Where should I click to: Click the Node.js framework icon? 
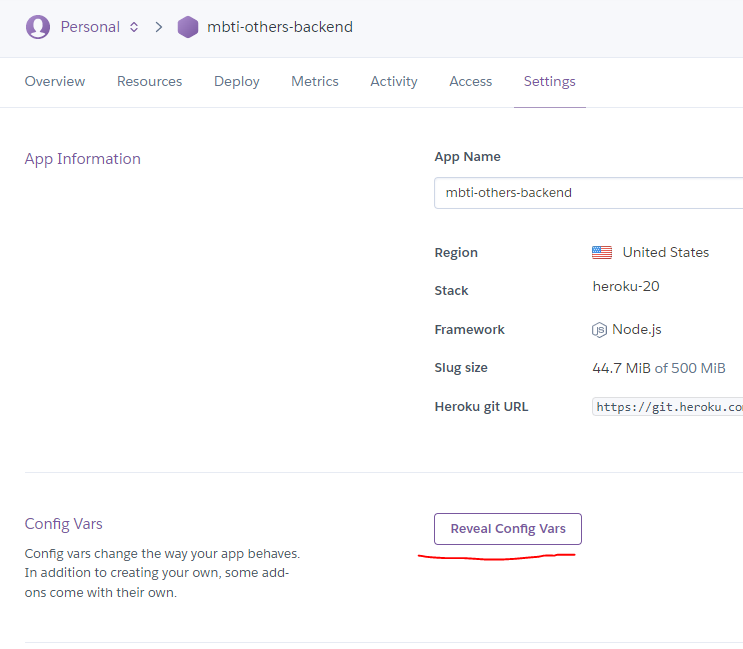click(599, 330)
